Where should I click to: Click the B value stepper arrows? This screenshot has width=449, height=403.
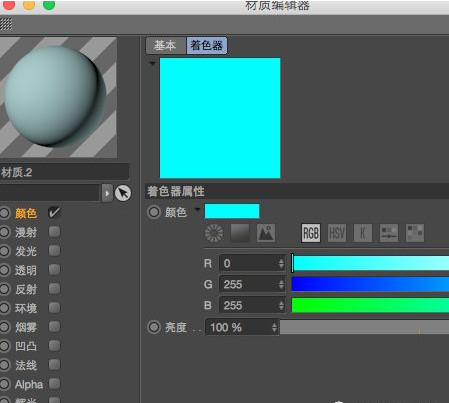281,305
